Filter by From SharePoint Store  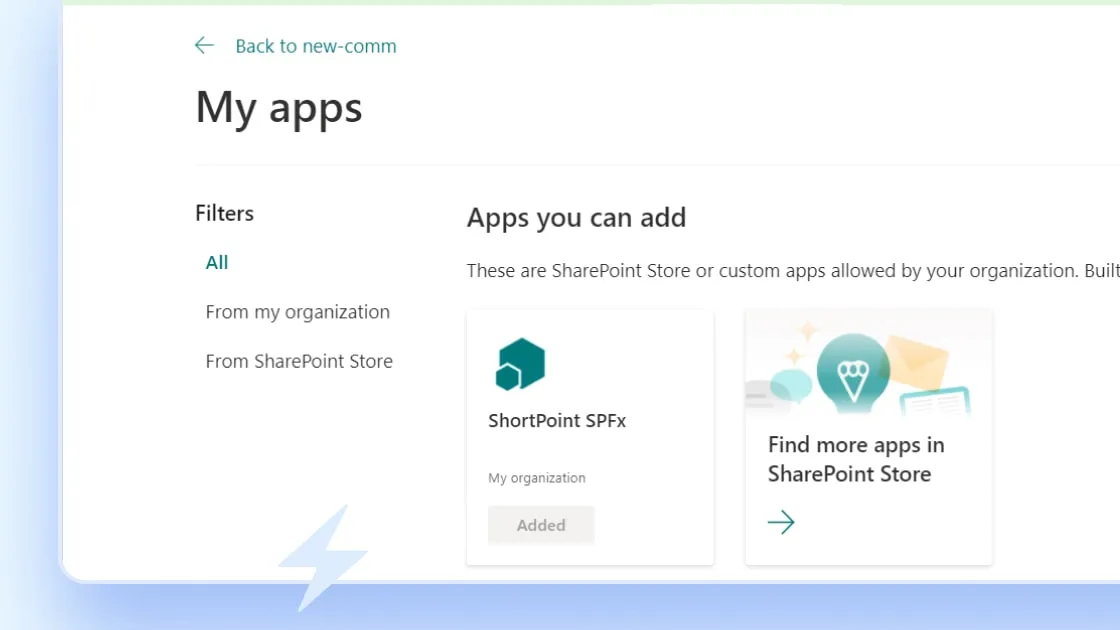pos(299,361)
